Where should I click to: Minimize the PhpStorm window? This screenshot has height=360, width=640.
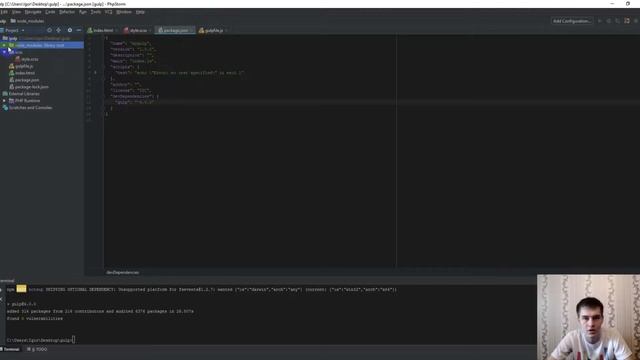point(612,4)
